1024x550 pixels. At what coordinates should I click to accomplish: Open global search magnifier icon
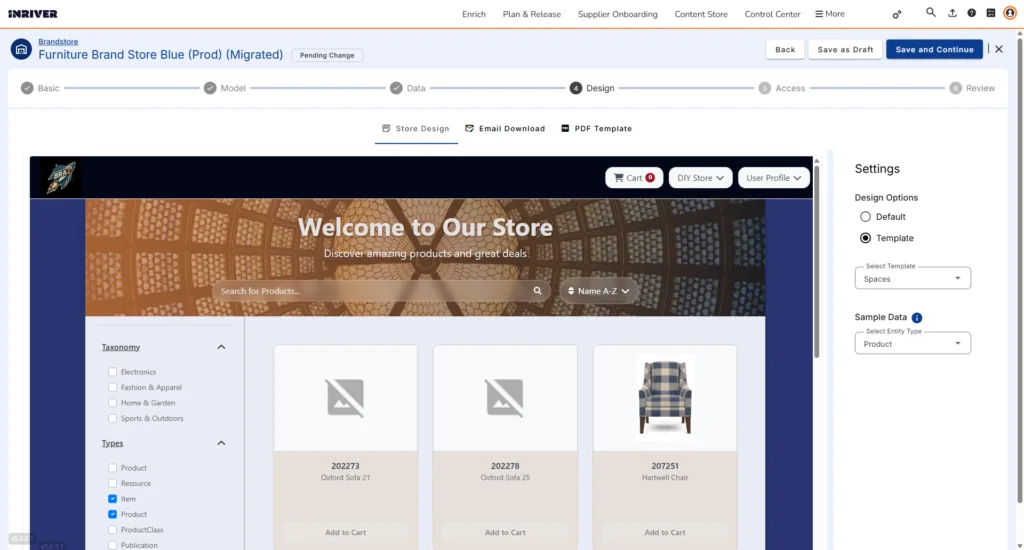(x=931, y=12)
